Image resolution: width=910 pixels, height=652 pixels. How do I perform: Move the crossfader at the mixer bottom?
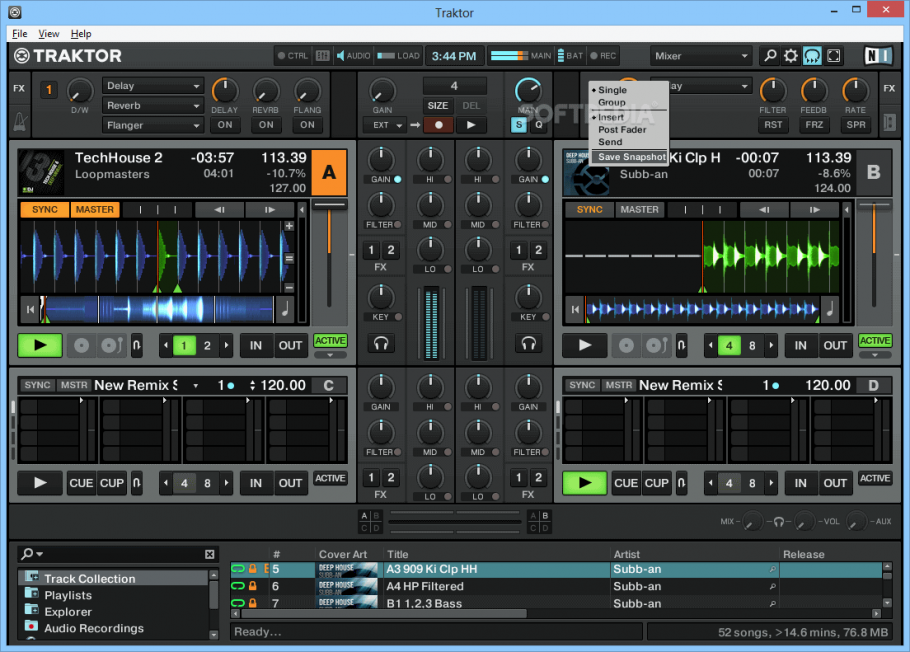tap(455, 521)
